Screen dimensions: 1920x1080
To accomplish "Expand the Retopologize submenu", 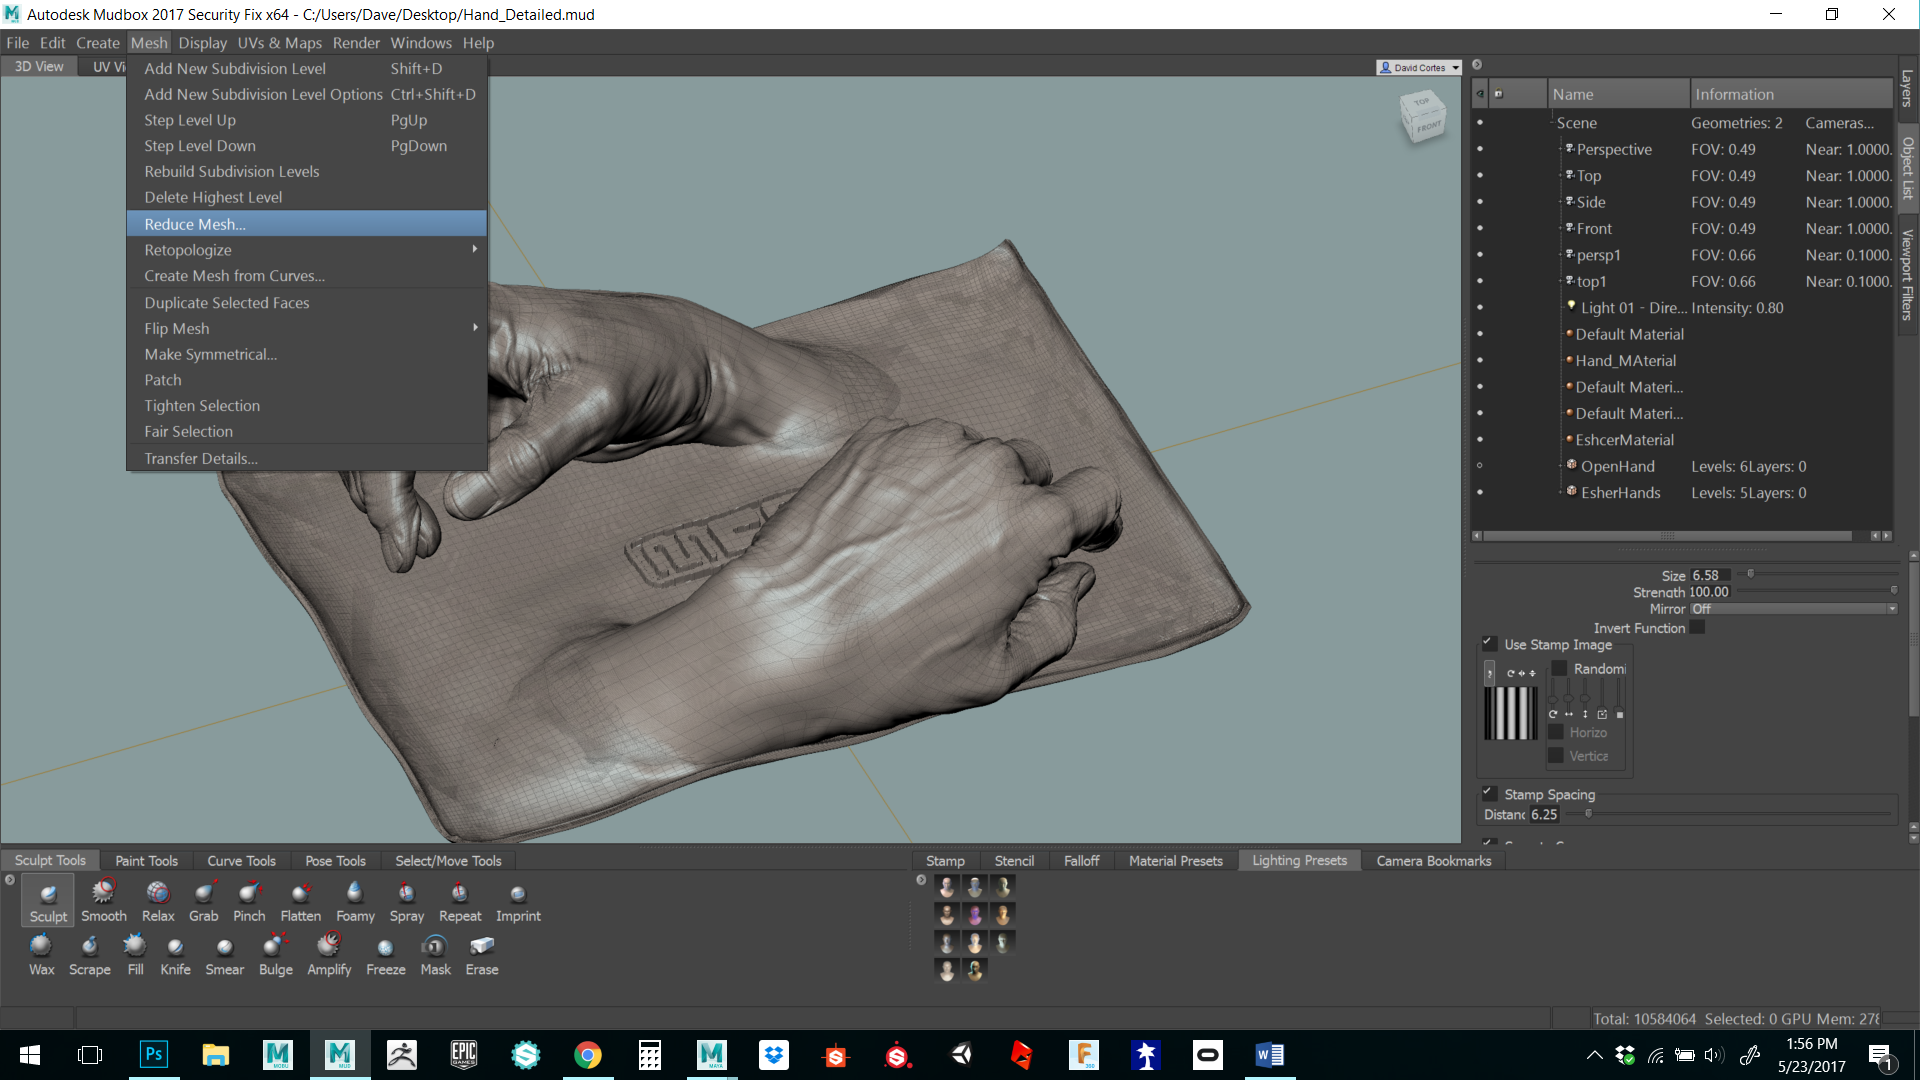I will tap(307, 250).
